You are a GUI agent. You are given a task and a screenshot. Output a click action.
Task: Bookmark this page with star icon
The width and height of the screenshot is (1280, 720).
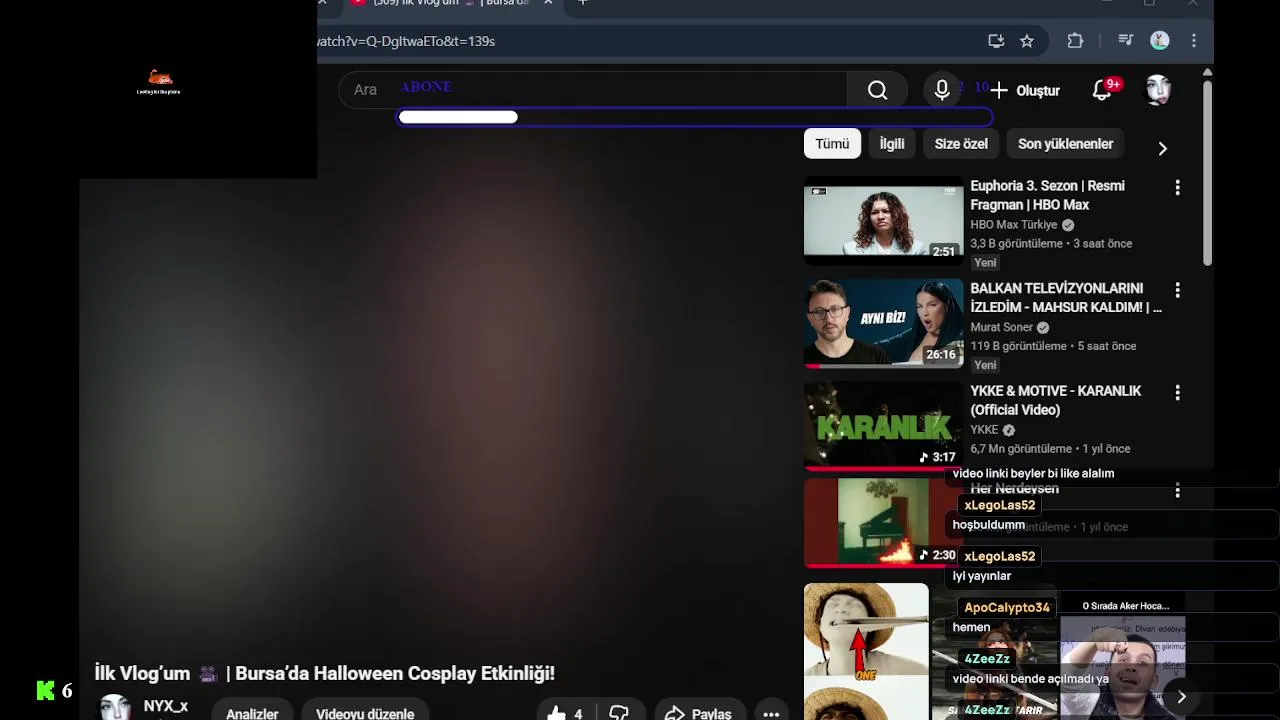click(1027, 41)
